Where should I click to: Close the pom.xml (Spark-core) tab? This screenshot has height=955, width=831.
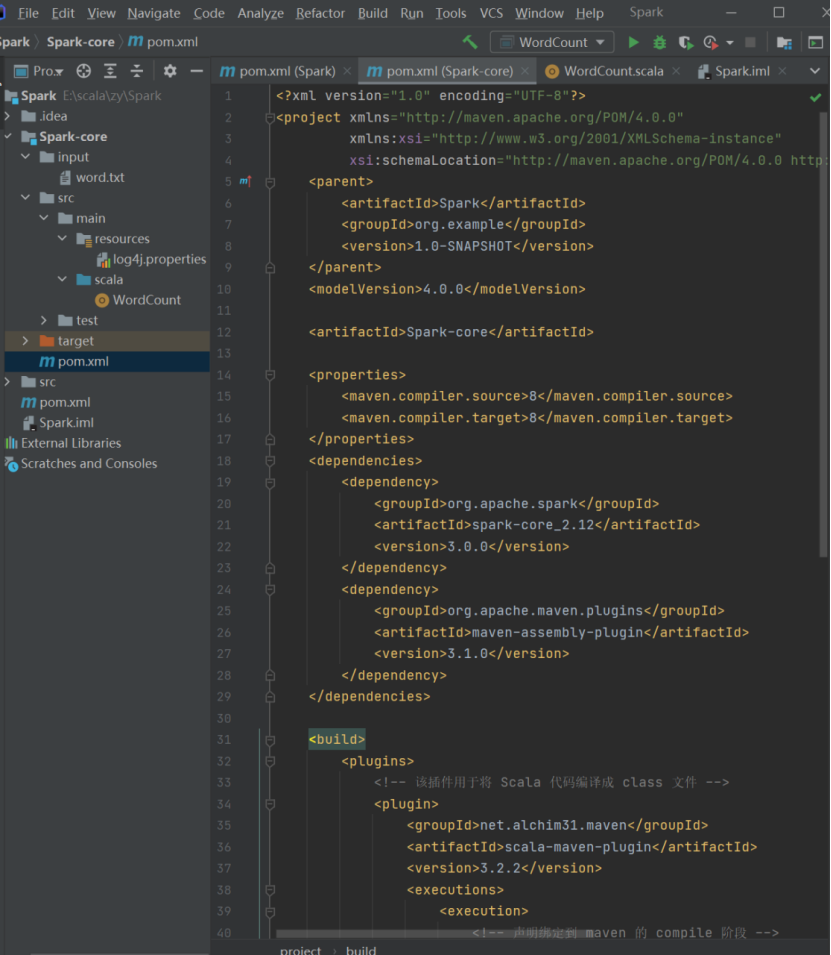525,71
